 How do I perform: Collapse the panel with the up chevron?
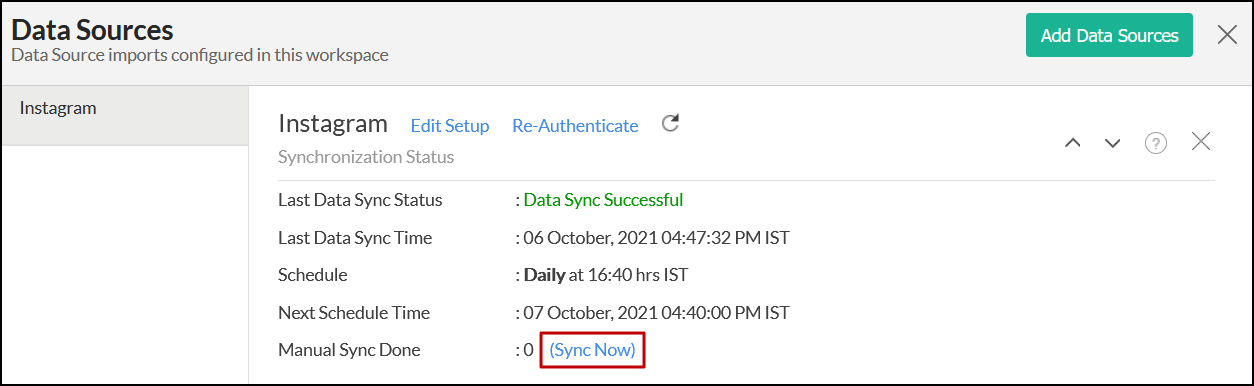[x=1073, y=143]
